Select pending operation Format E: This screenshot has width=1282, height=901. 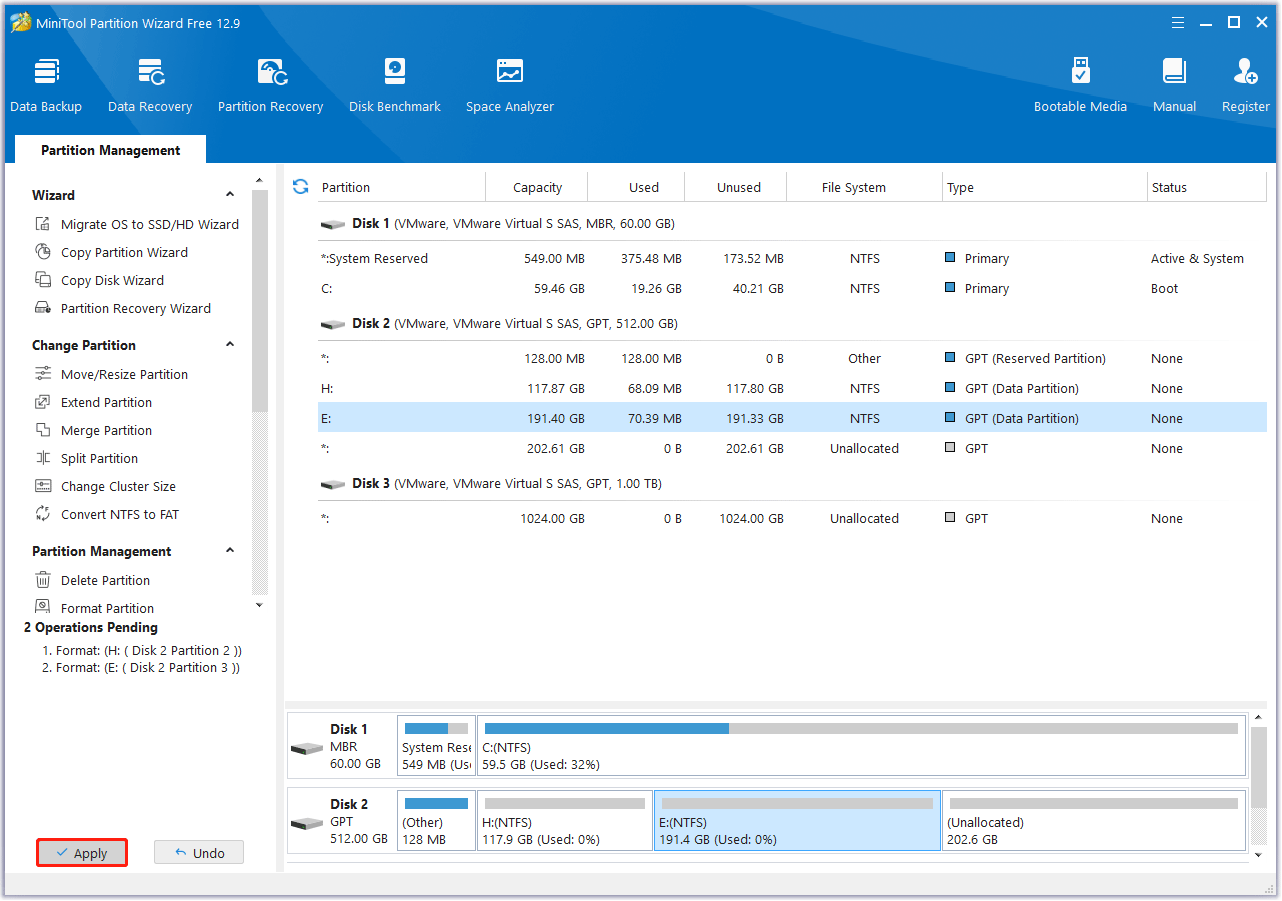141,667
